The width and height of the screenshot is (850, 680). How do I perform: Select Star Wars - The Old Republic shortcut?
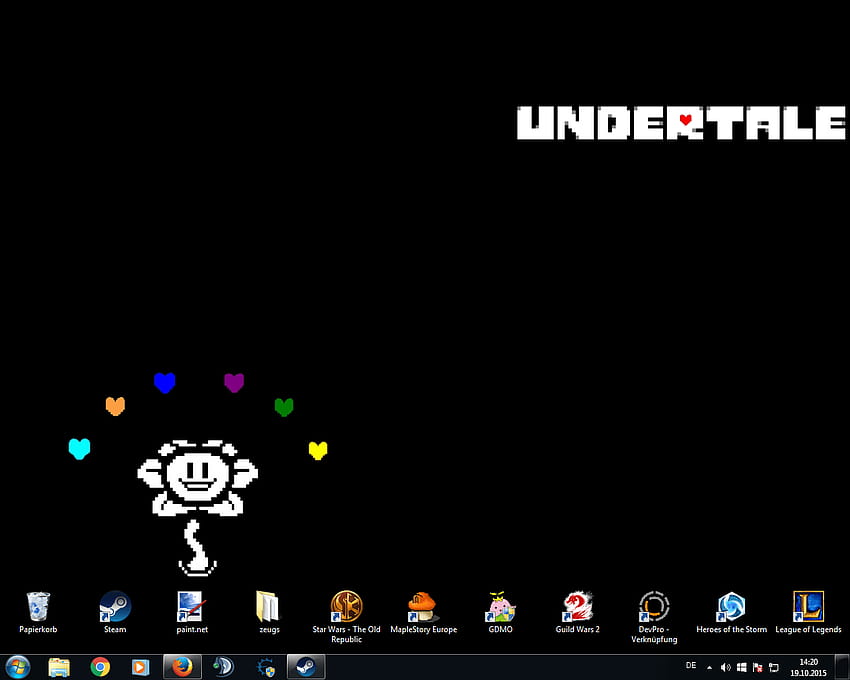click(346, 617)
